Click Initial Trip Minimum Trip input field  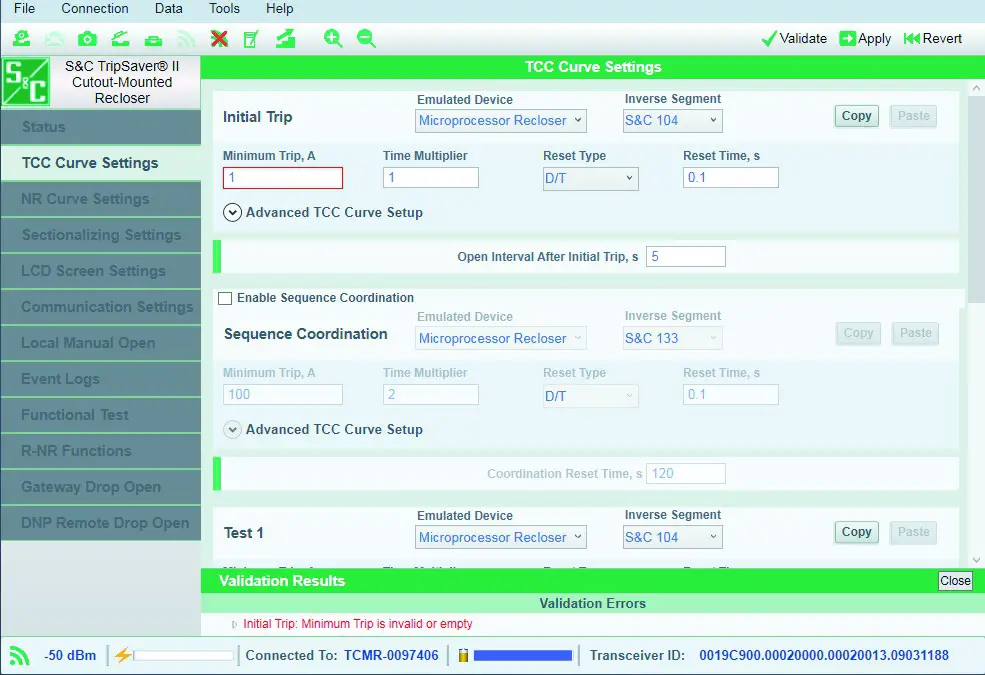pyautogui.click(x=283, y=178)
